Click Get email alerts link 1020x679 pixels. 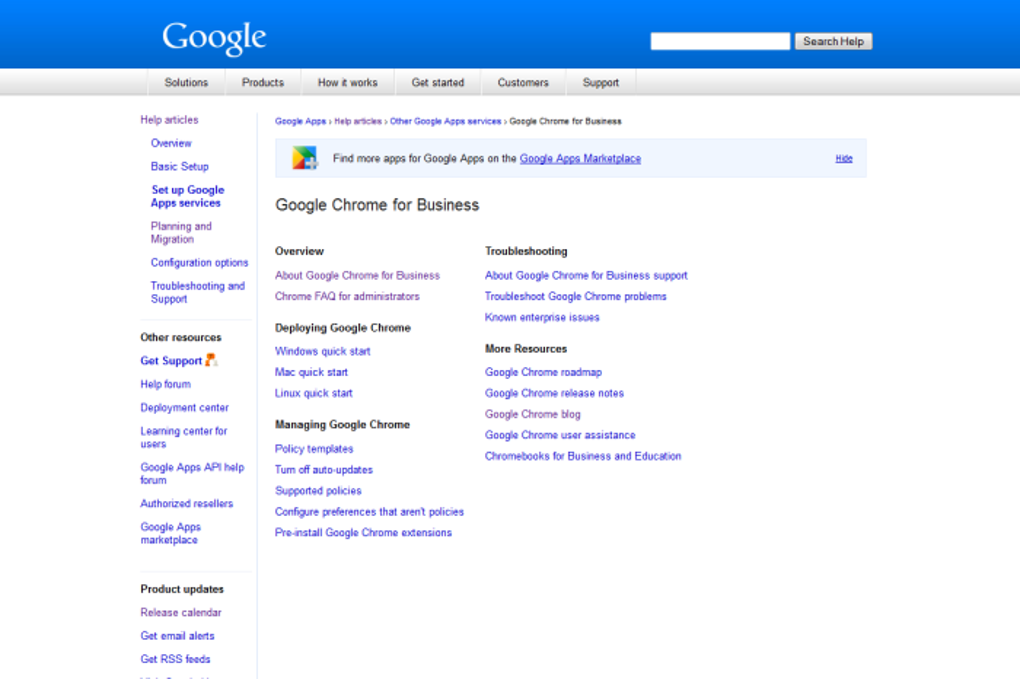pyautogui.click(x=178, y=636)
